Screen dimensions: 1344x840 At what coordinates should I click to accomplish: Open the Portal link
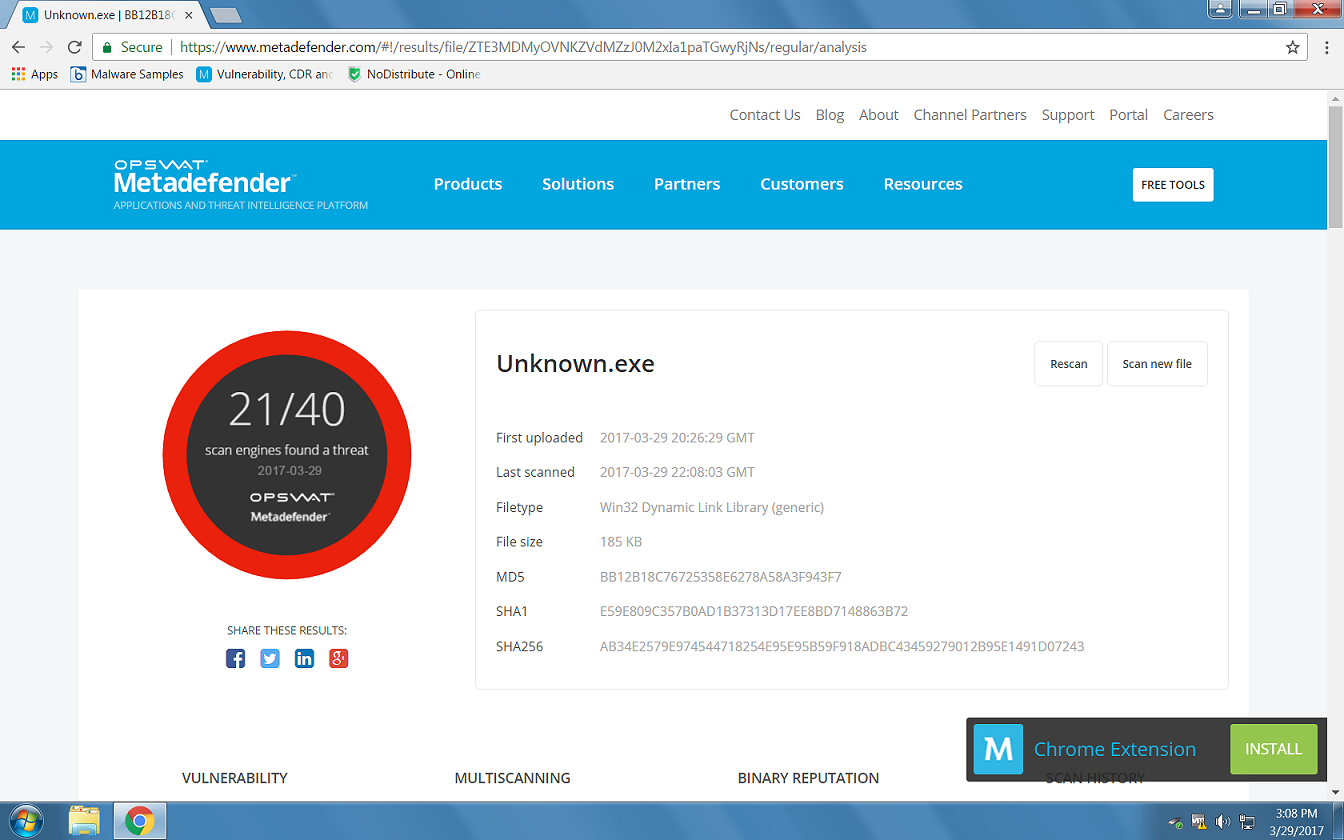coord(1129,115)
